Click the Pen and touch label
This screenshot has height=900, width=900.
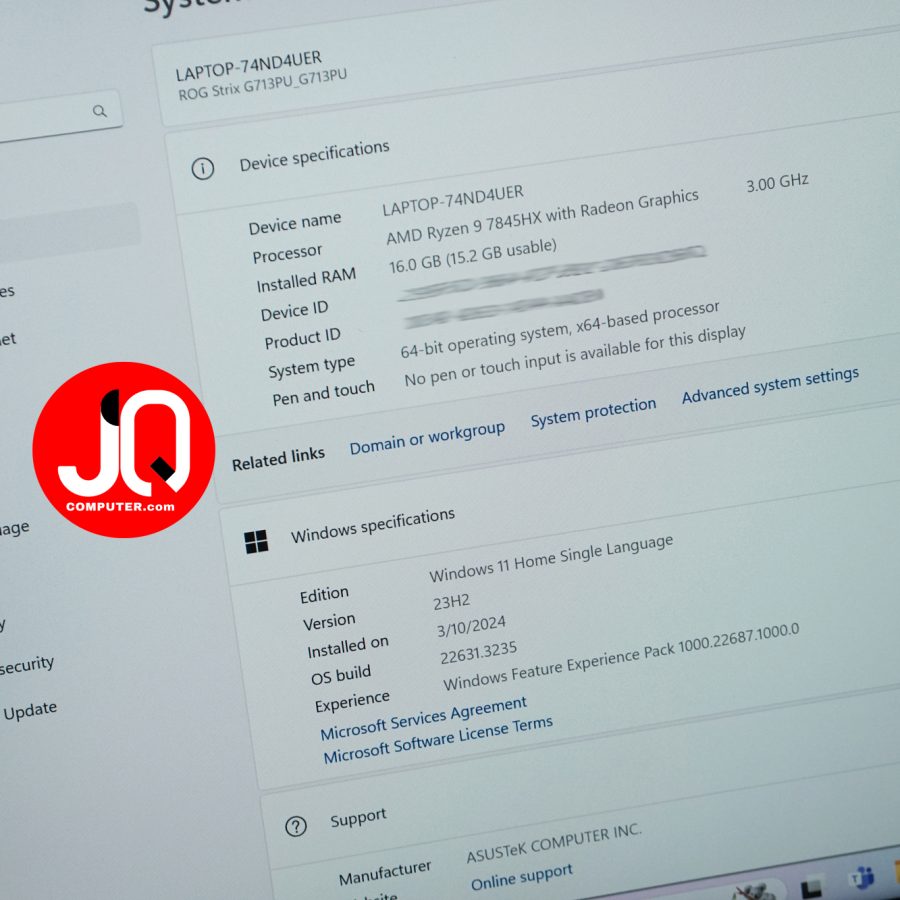click(x=323, y=393)
